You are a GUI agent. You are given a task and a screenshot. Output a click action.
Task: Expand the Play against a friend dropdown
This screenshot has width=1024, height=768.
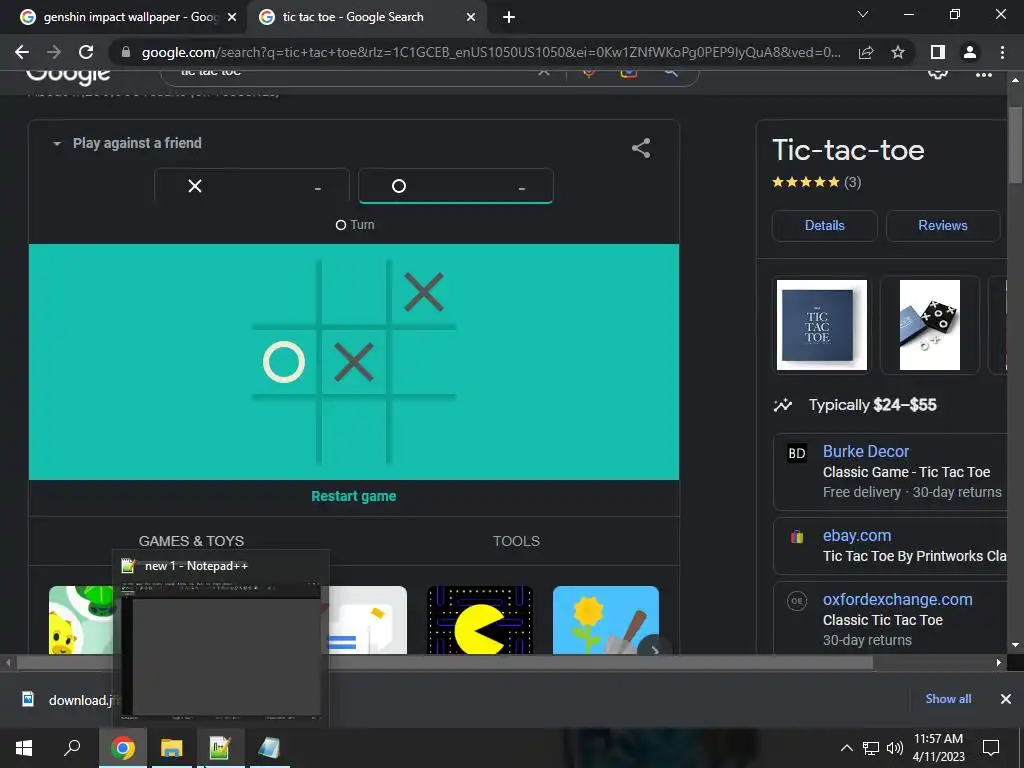tap(127, 143)
